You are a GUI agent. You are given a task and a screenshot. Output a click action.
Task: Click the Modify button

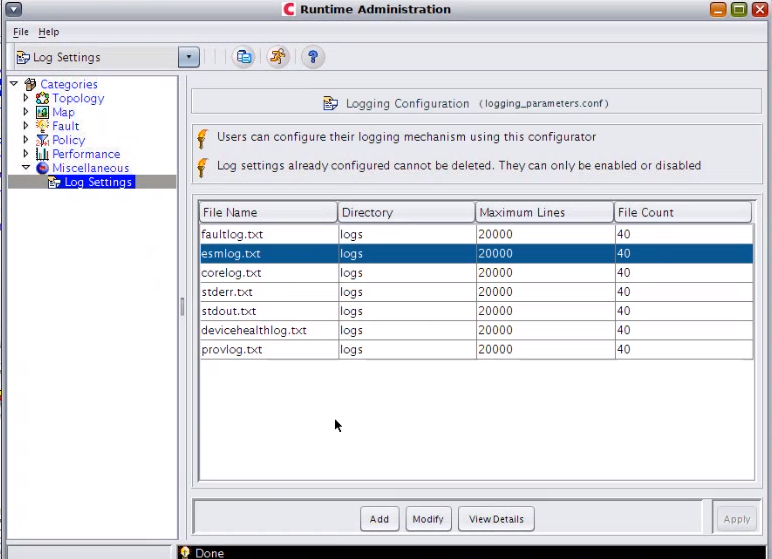(428, 519)
